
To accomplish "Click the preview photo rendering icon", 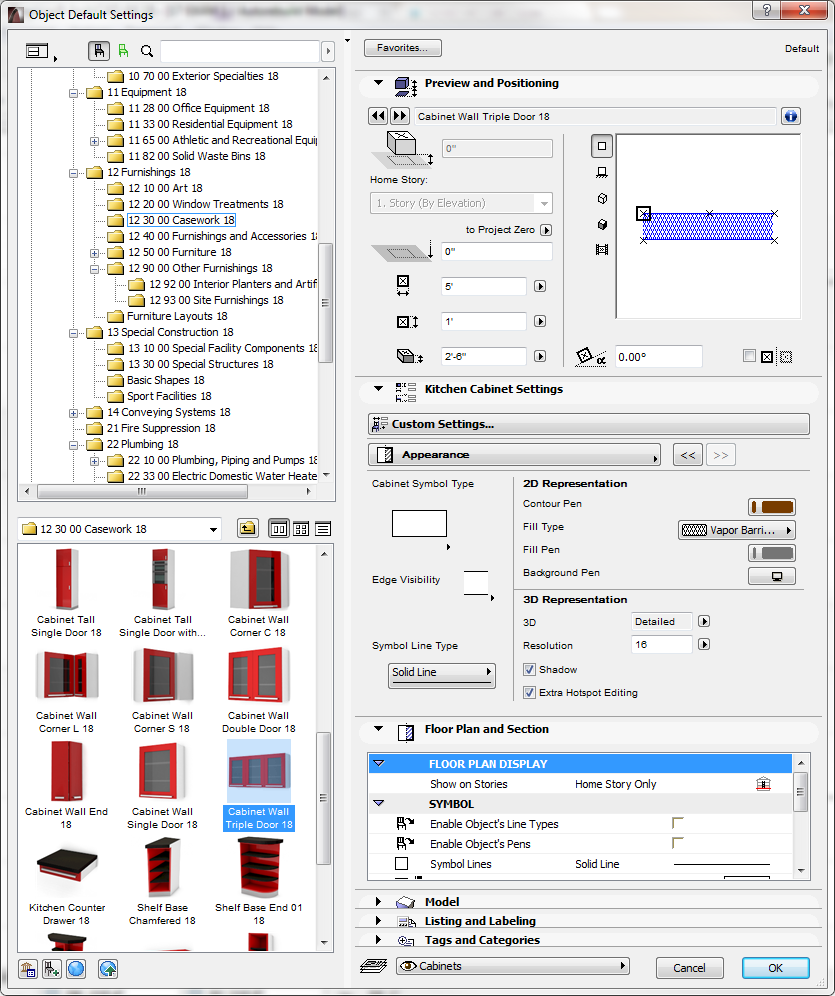I will 601,224.
